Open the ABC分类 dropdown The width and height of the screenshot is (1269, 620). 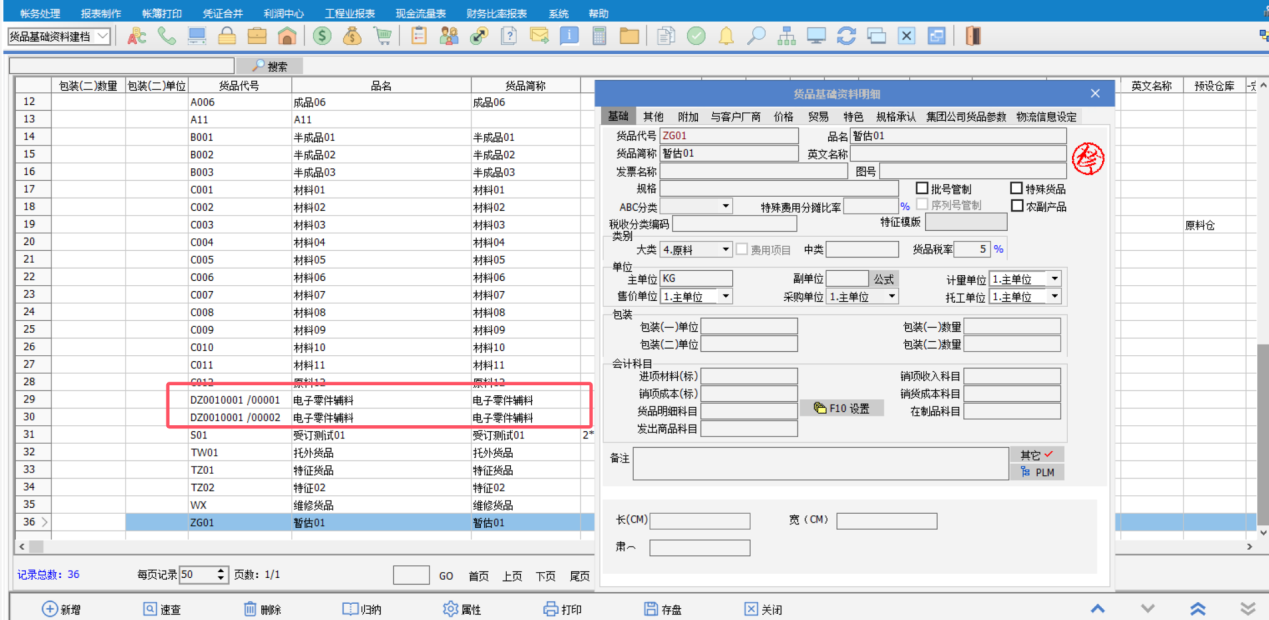point(725,206)
